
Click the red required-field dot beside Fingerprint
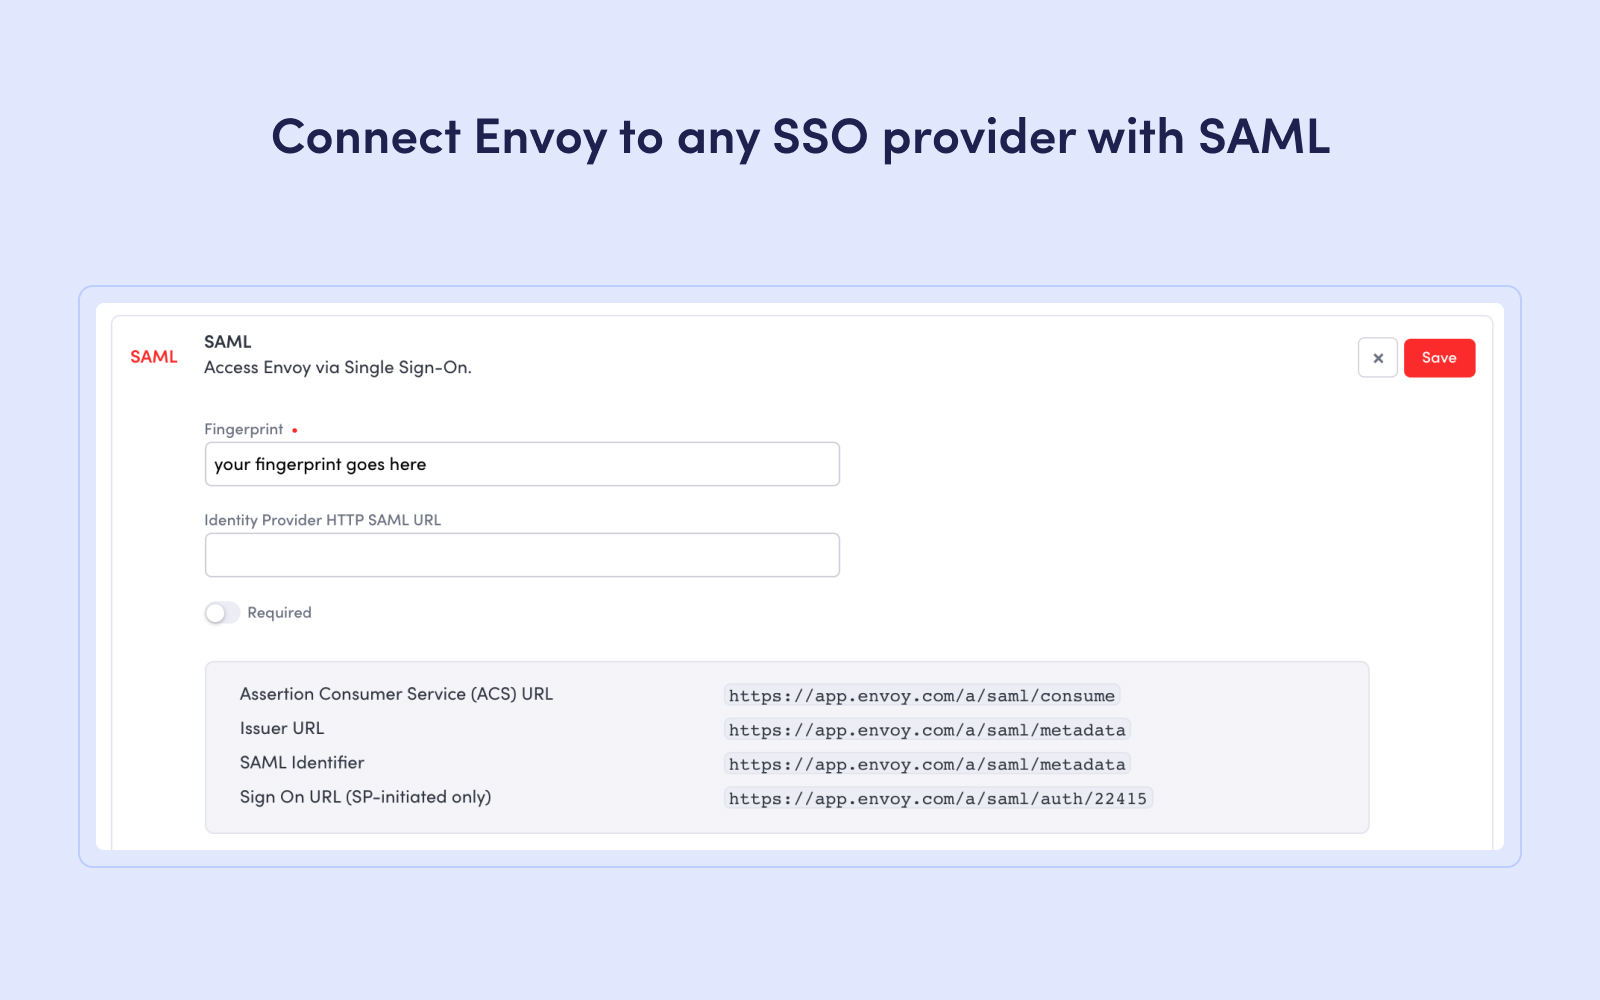point(295,428)
